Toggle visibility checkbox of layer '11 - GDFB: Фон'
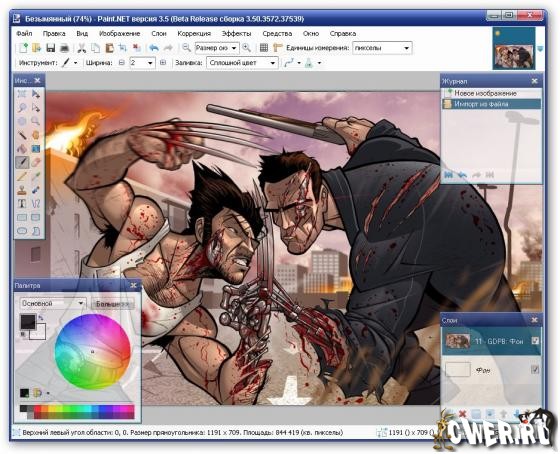This screenshot has height=454, width=560. pyautogui.click(x=535, y=341)
